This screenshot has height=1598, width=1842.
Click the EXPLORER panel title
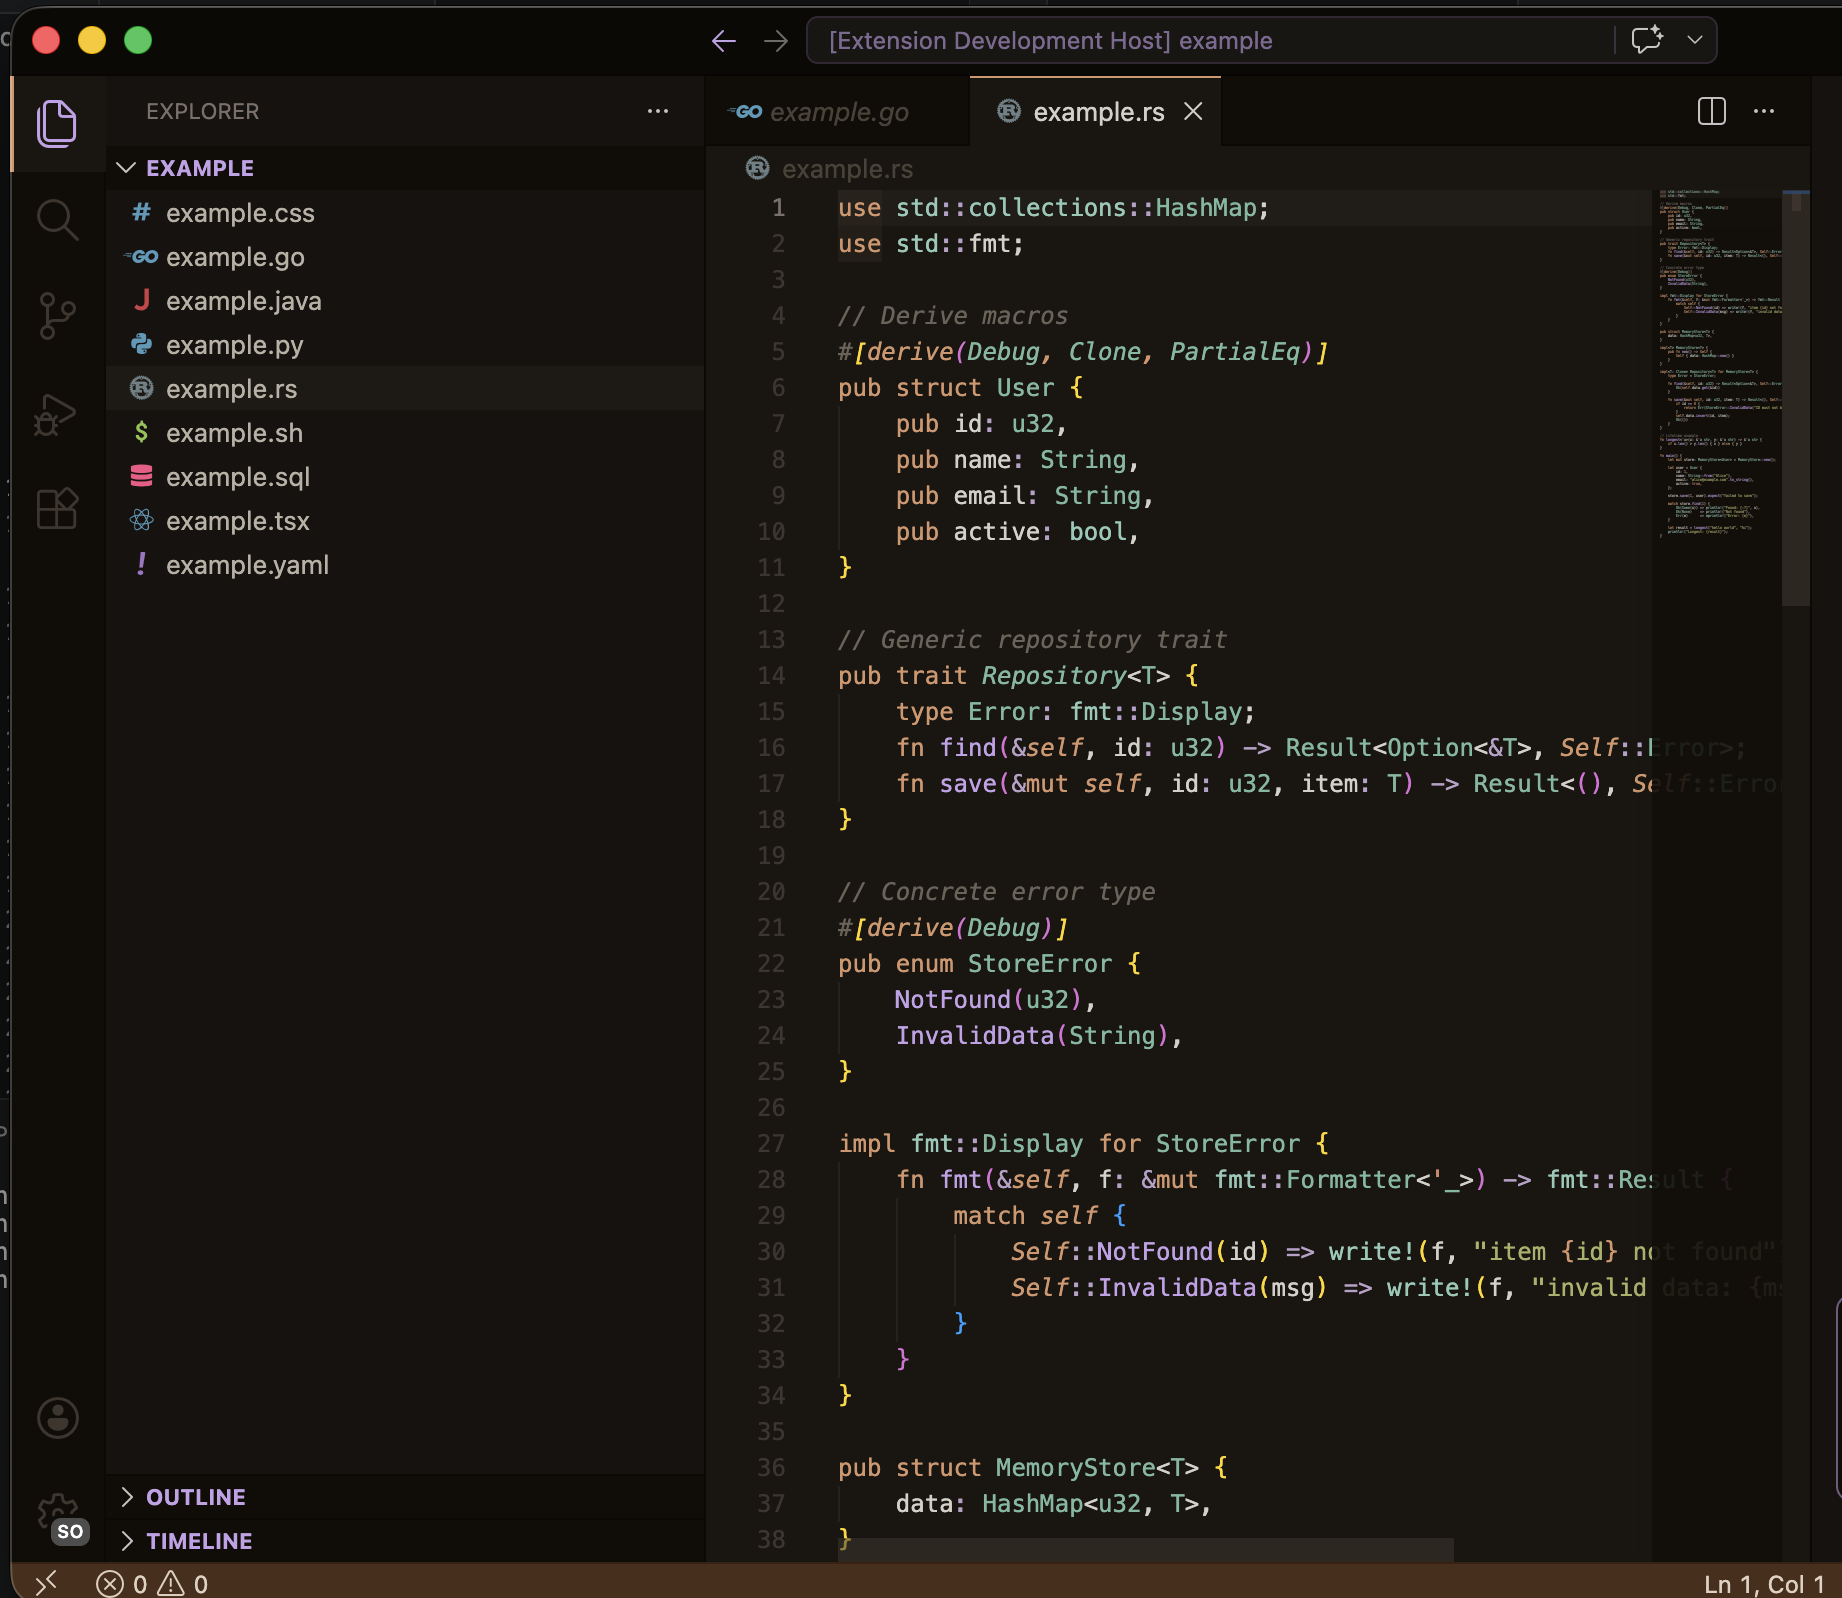point(203,111)
